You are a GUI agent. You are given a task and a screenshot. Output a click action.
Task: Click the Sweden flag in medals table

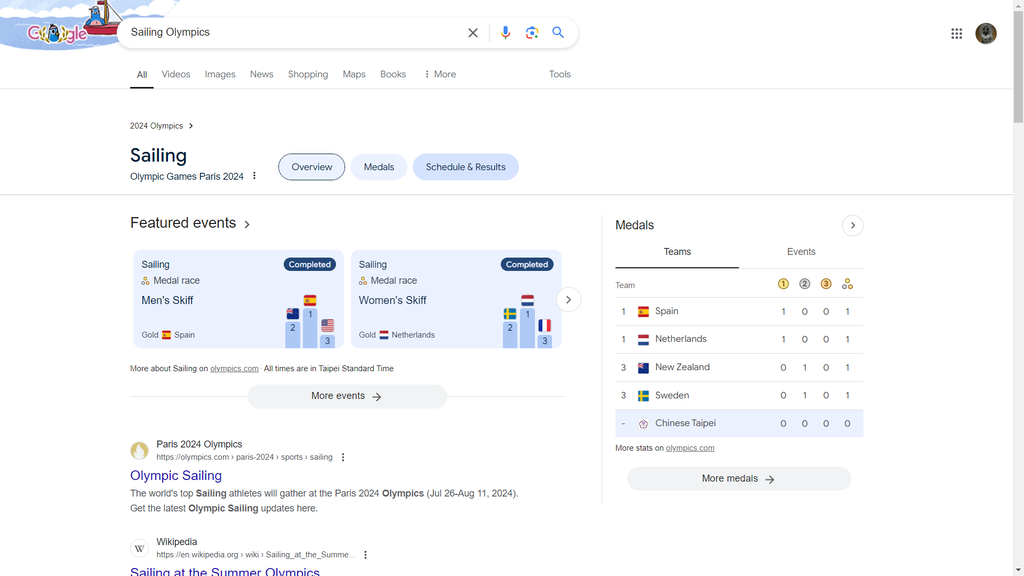[643, 396]
